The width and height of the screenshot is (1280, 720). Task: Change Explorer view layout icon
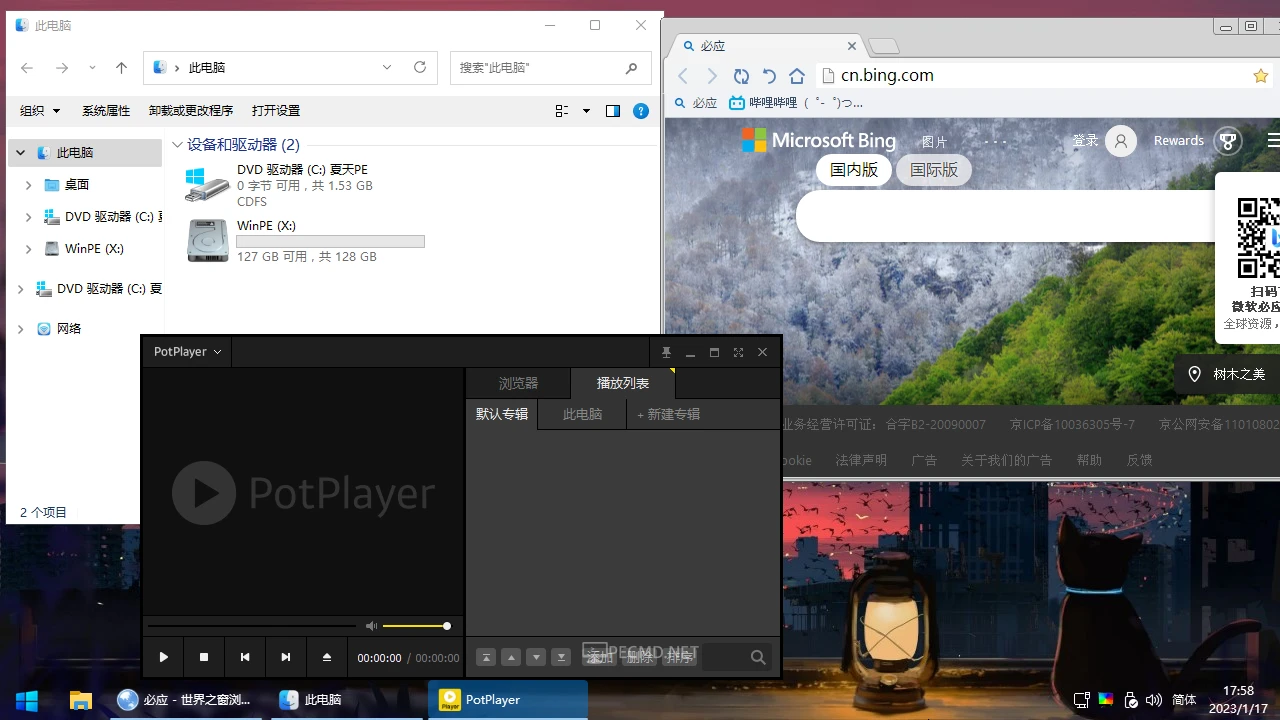562,111
